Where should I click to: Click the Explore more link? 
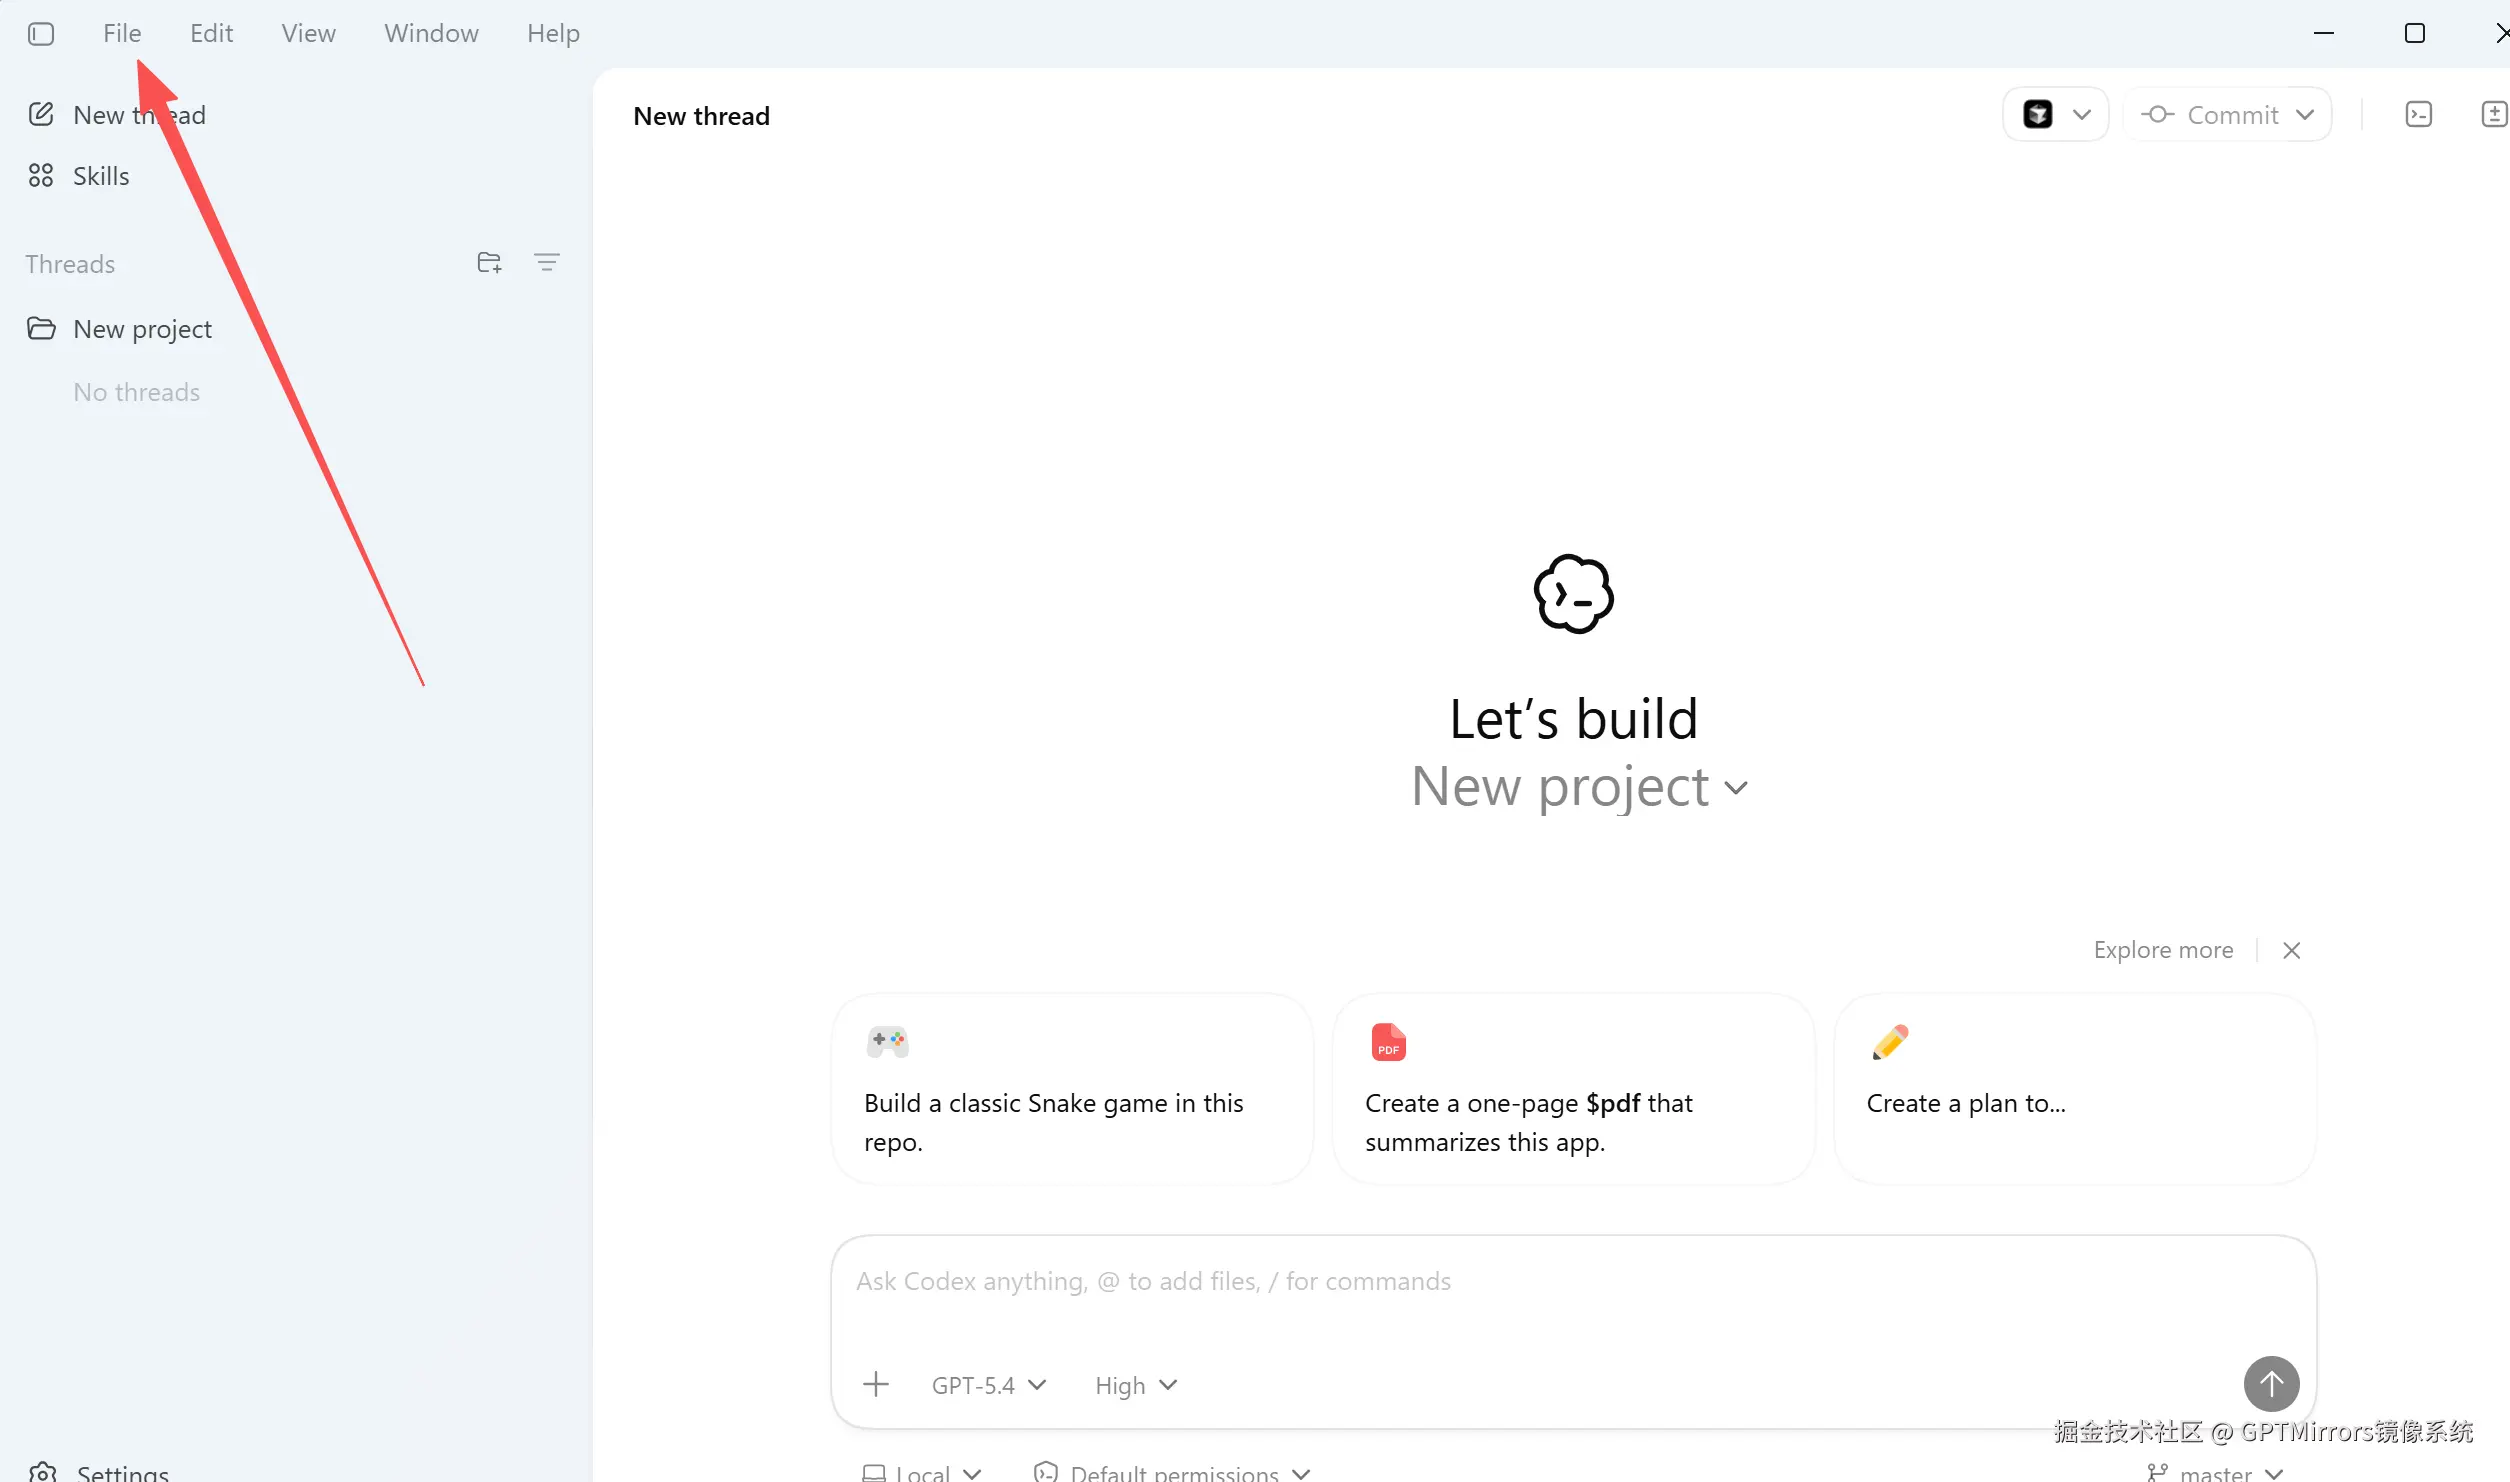[x=2163, y=950]
